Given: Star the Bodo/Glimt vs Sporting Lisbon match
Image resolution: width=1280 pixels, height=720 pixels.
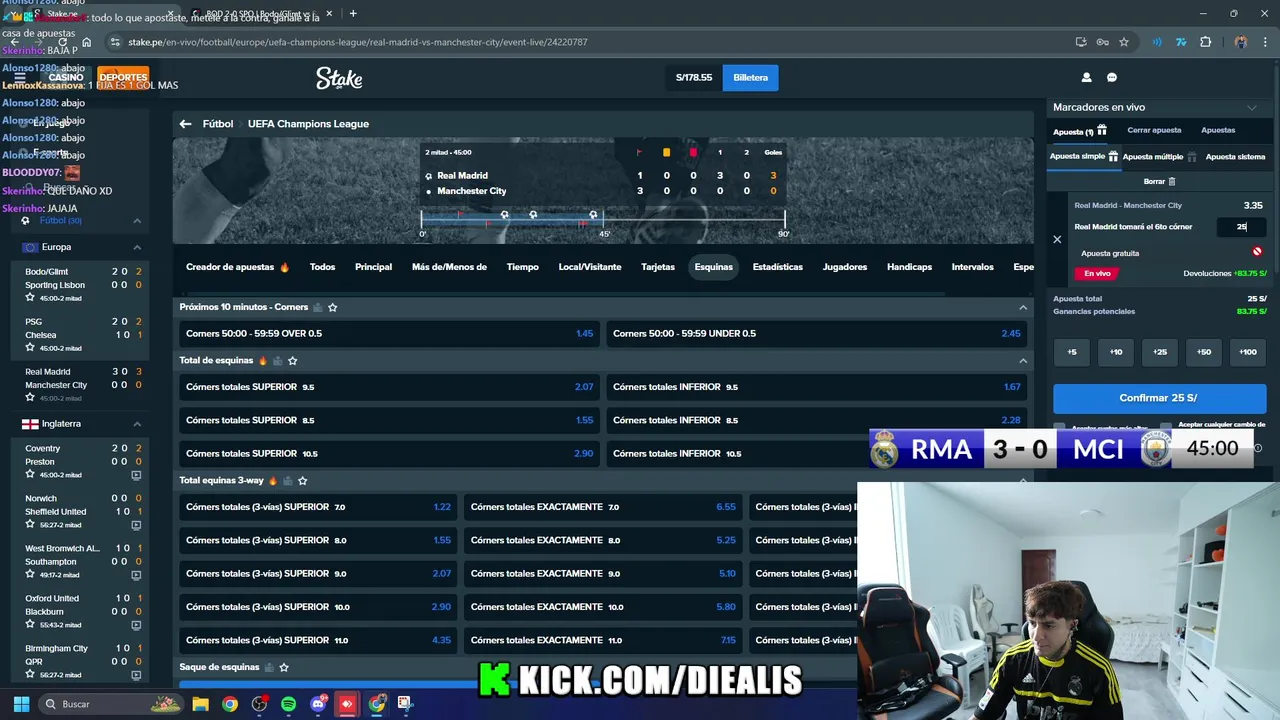Looking at the screenshot, I should pos(31,298).
